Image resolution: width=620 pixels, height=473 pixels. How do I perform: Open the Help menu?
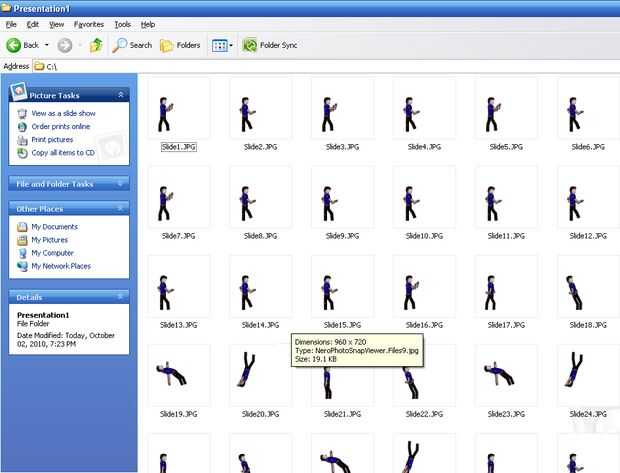point(148,25)
